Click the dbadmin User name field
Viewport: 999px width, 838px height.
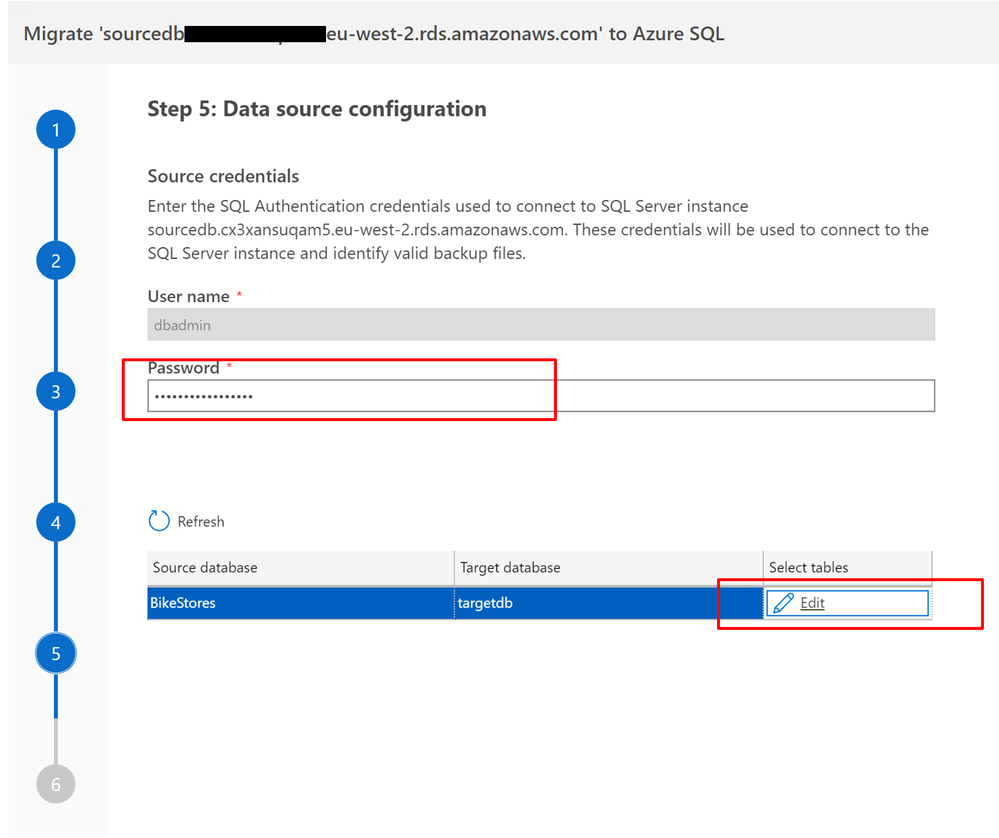[540, 325]
